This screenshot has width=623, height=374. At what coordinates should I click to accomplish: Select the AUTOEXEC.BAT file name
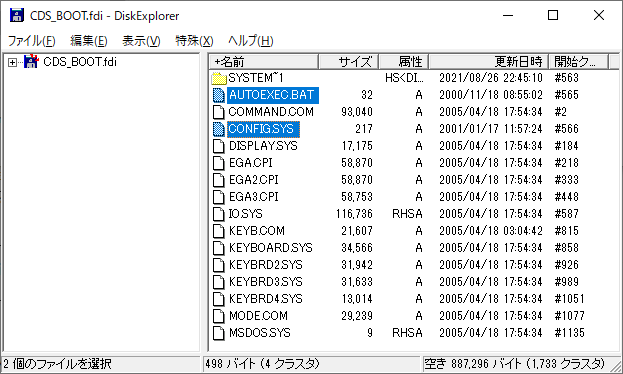(273, 95)
